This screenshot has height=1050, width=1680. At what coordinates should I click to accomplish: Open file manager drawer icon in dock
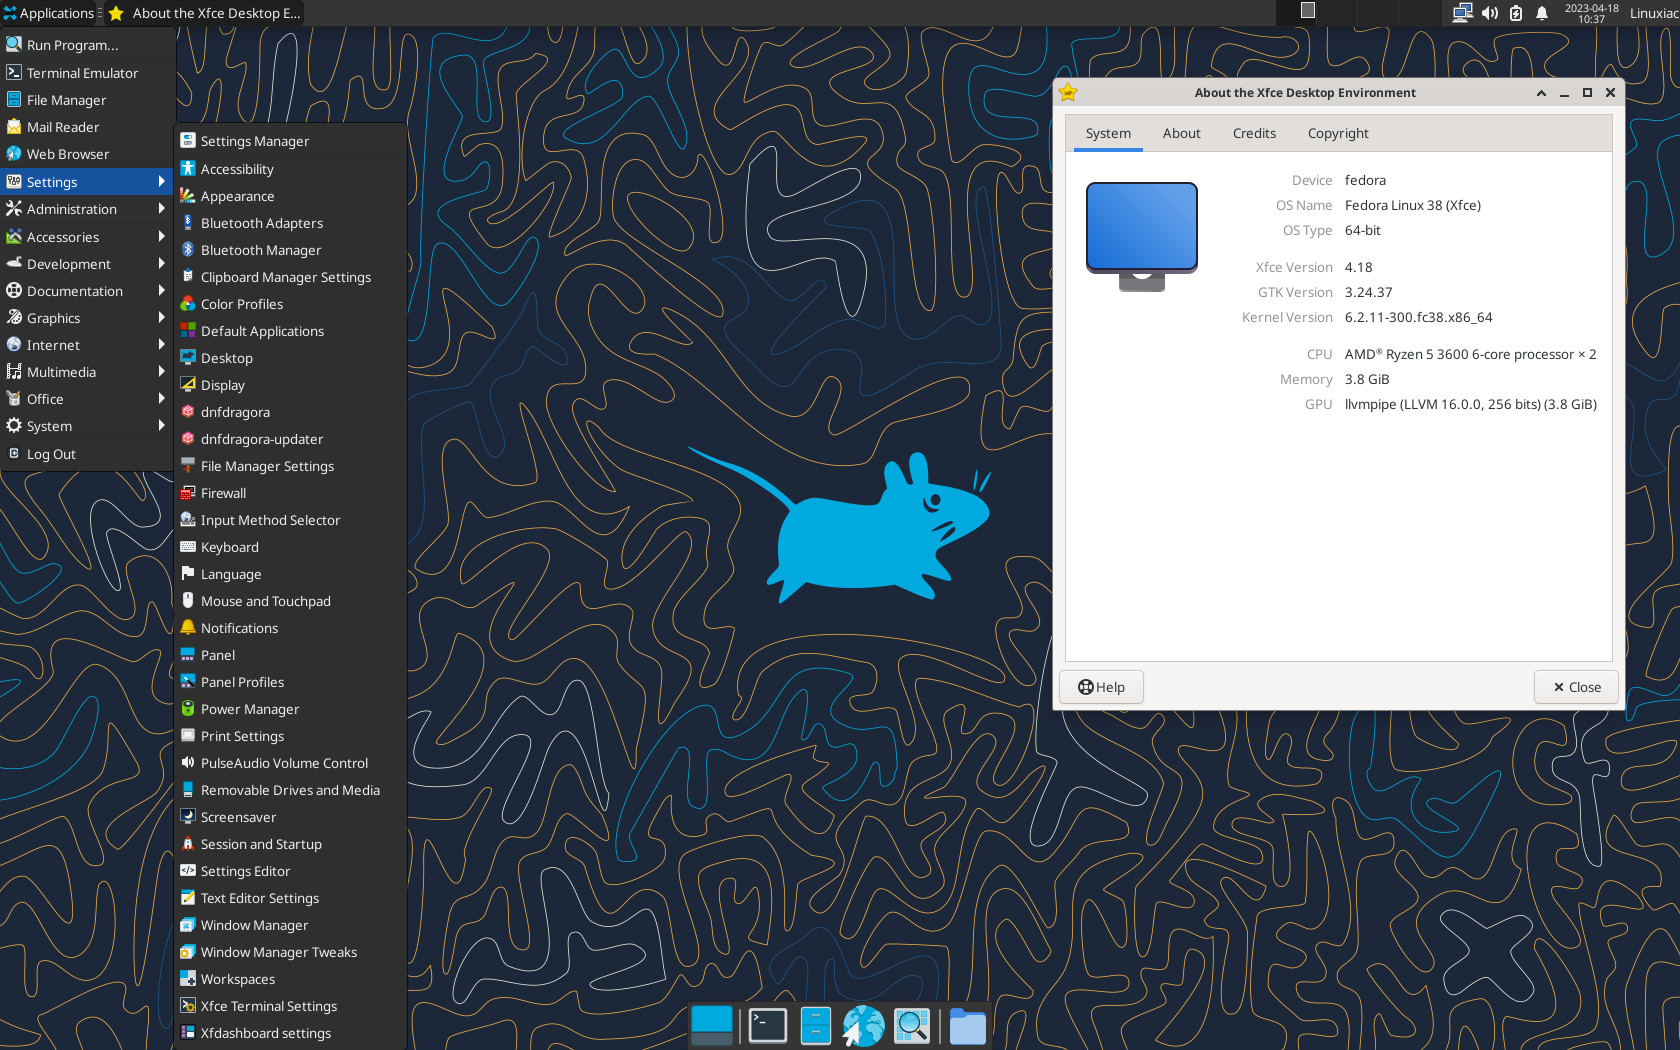816,1025
